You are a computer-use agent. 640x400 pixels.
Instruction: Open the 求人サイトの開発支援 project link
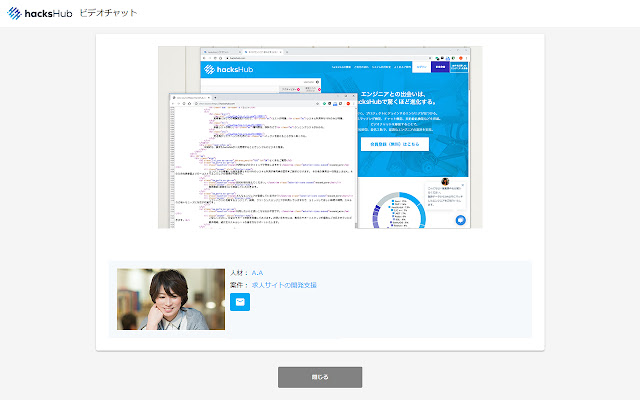pos(284,285)
